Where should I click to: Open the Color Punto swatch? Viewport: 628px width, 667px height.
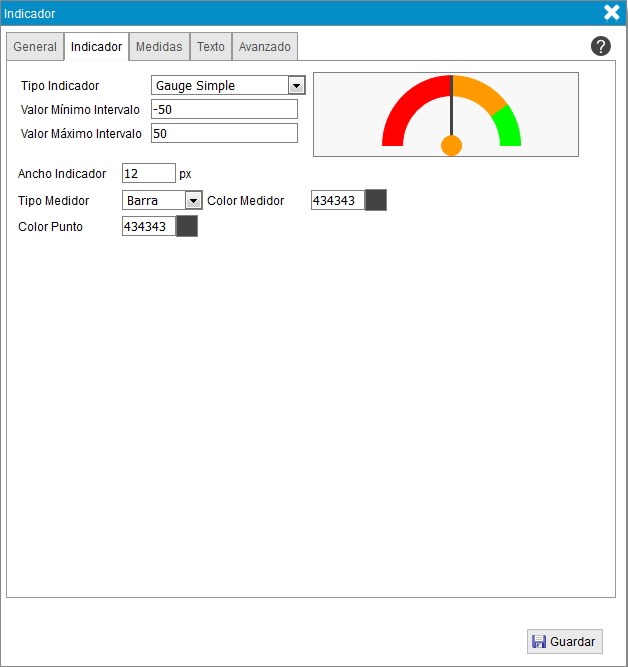point(187,227)
